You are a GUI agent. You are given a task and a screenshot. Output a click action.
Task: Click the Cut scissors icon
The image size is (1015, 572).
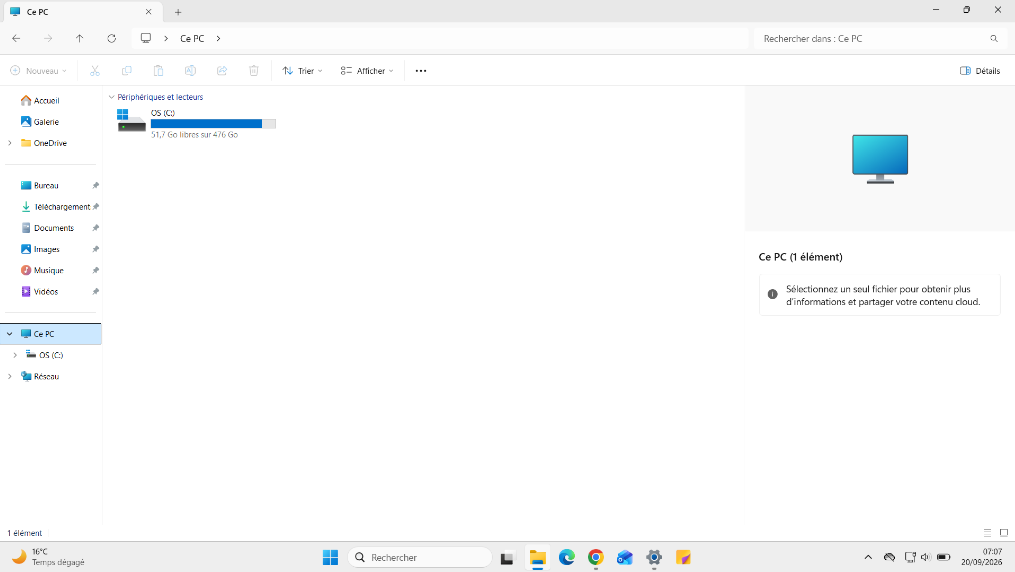pos(95,71)
